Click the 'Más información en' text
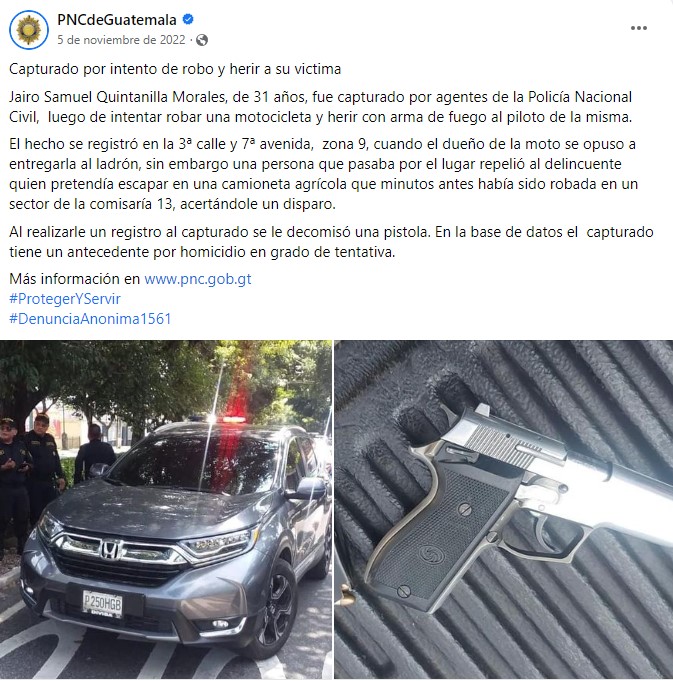This screenshot has height=681, width=673. pyautogui.click(x=75, y=279)
